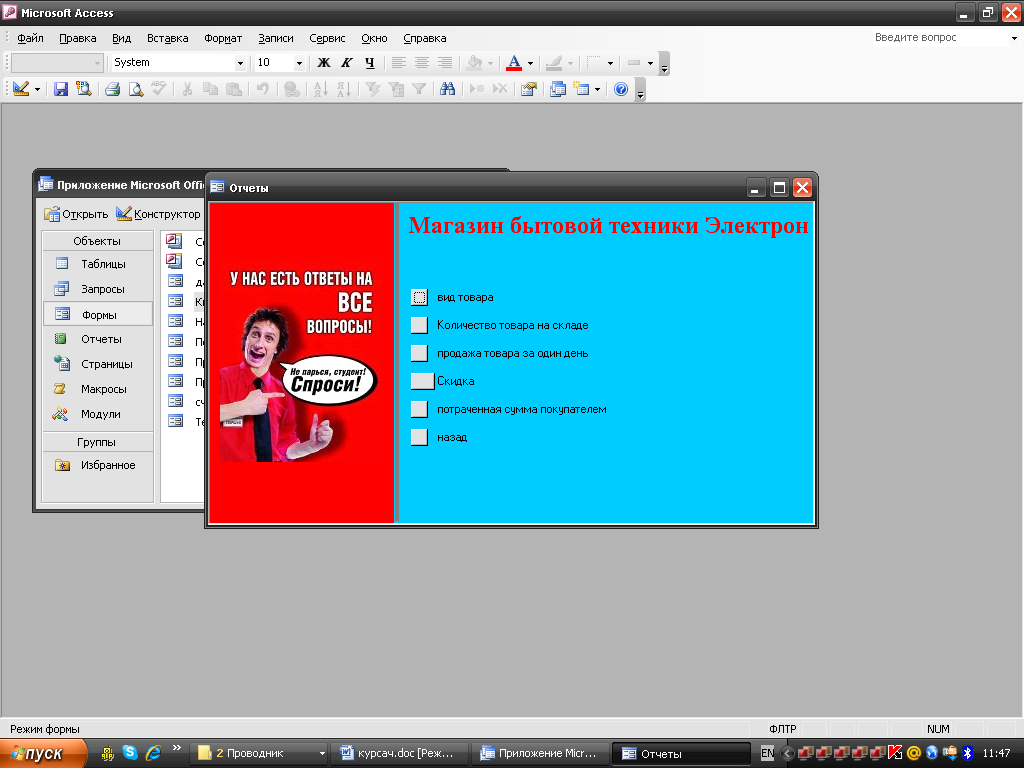Click the Delete Record icon
This screenshot has width=1024, height=768.
(500, 89)
